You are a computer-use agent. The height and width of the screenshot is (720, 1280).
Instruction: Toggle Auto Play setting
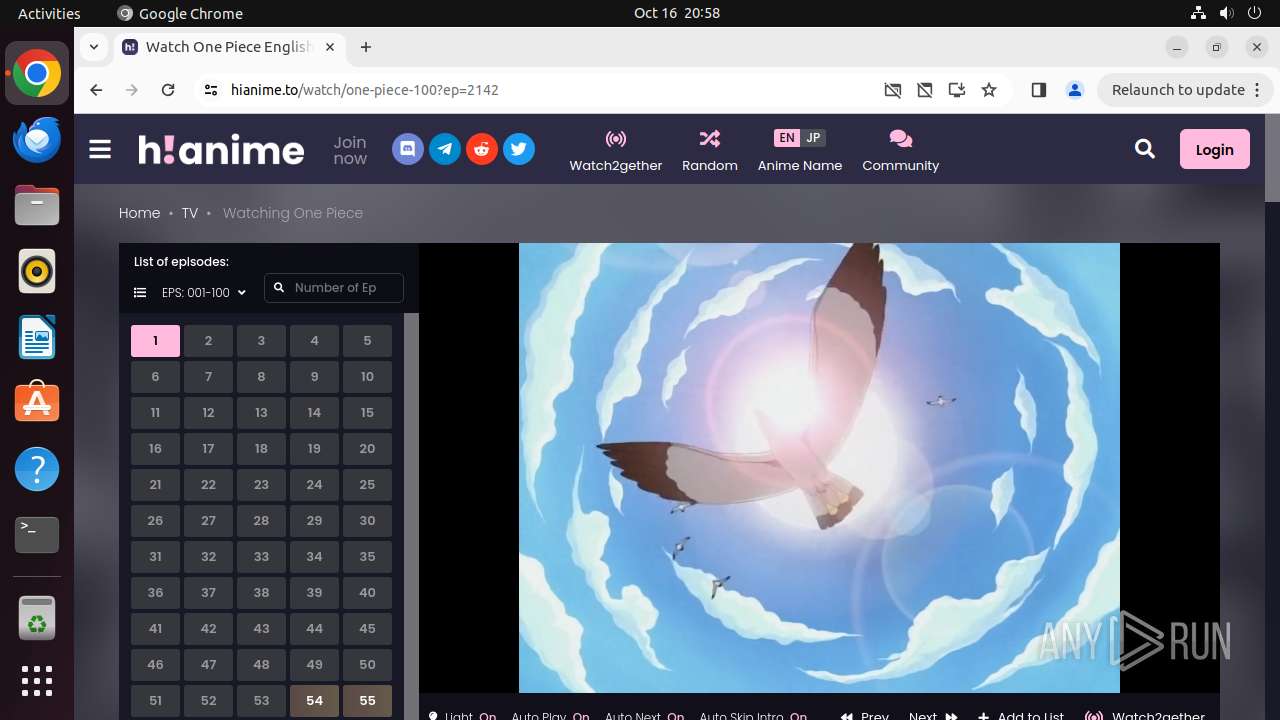pyautogui.click(x=550, y=716)
